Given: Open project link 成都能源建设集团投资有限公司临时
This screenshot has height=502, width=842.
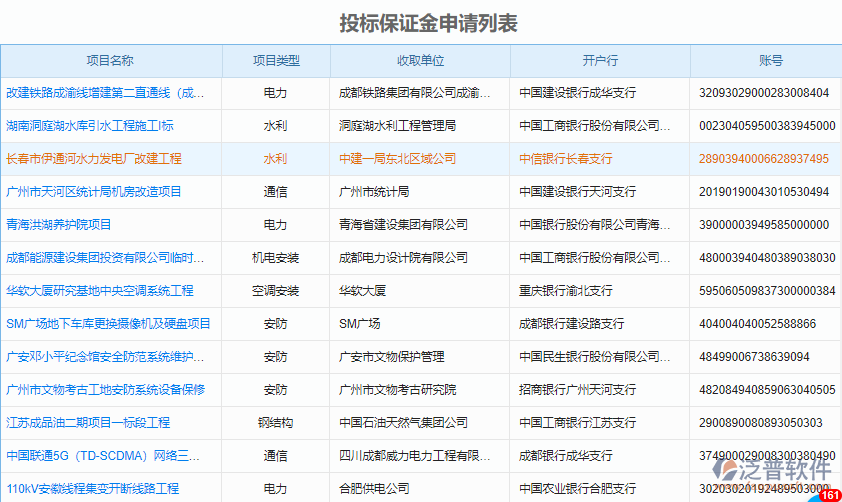Looking at the screenshot, I should pos(105,258).
